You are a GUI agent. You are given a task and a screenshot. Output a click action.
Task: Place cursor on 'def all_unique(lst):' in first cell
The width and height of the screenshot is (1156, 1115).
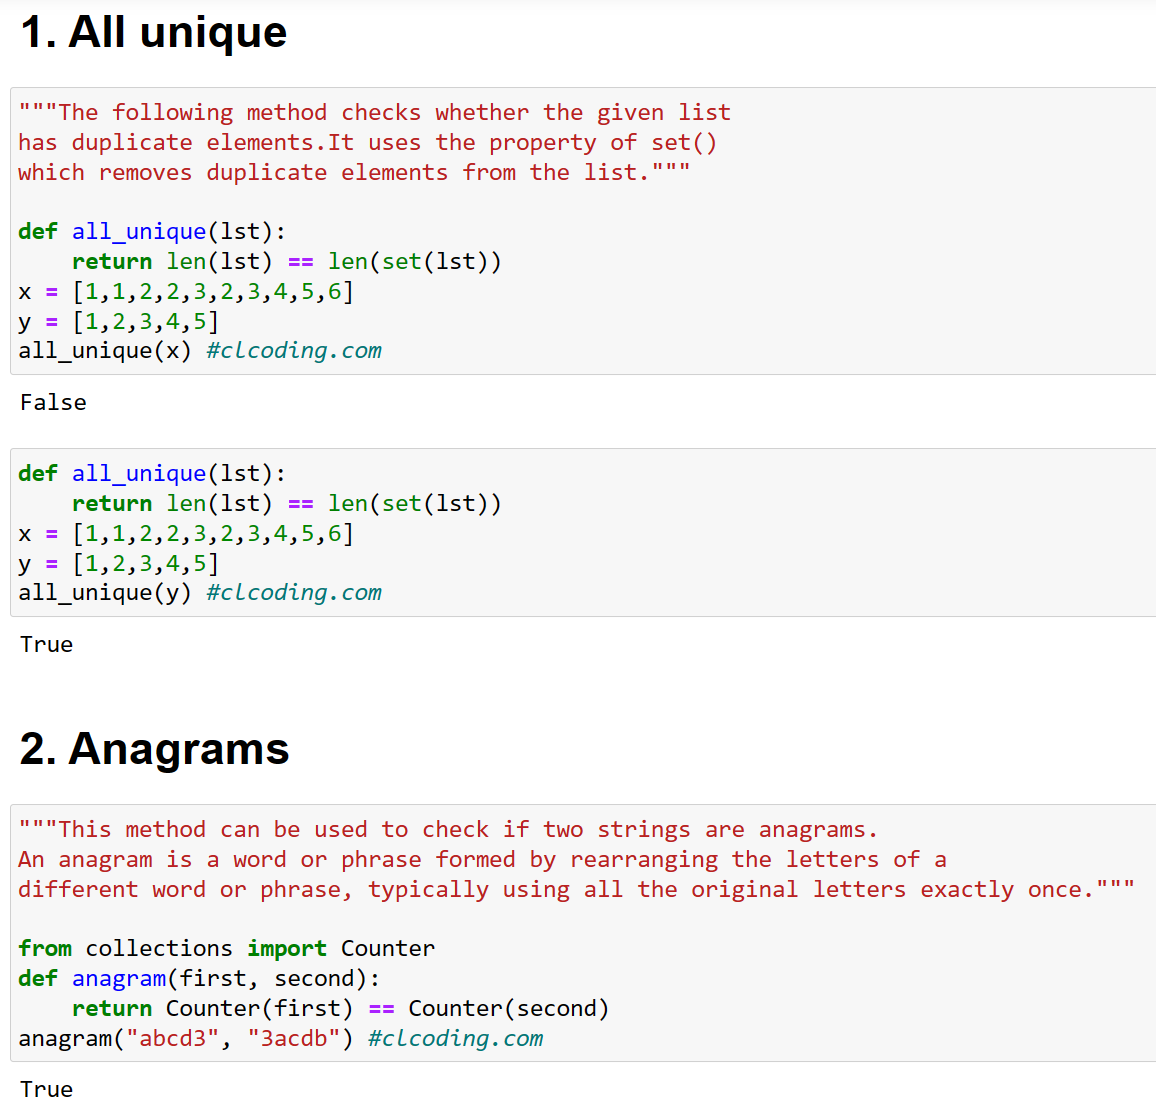152,232
